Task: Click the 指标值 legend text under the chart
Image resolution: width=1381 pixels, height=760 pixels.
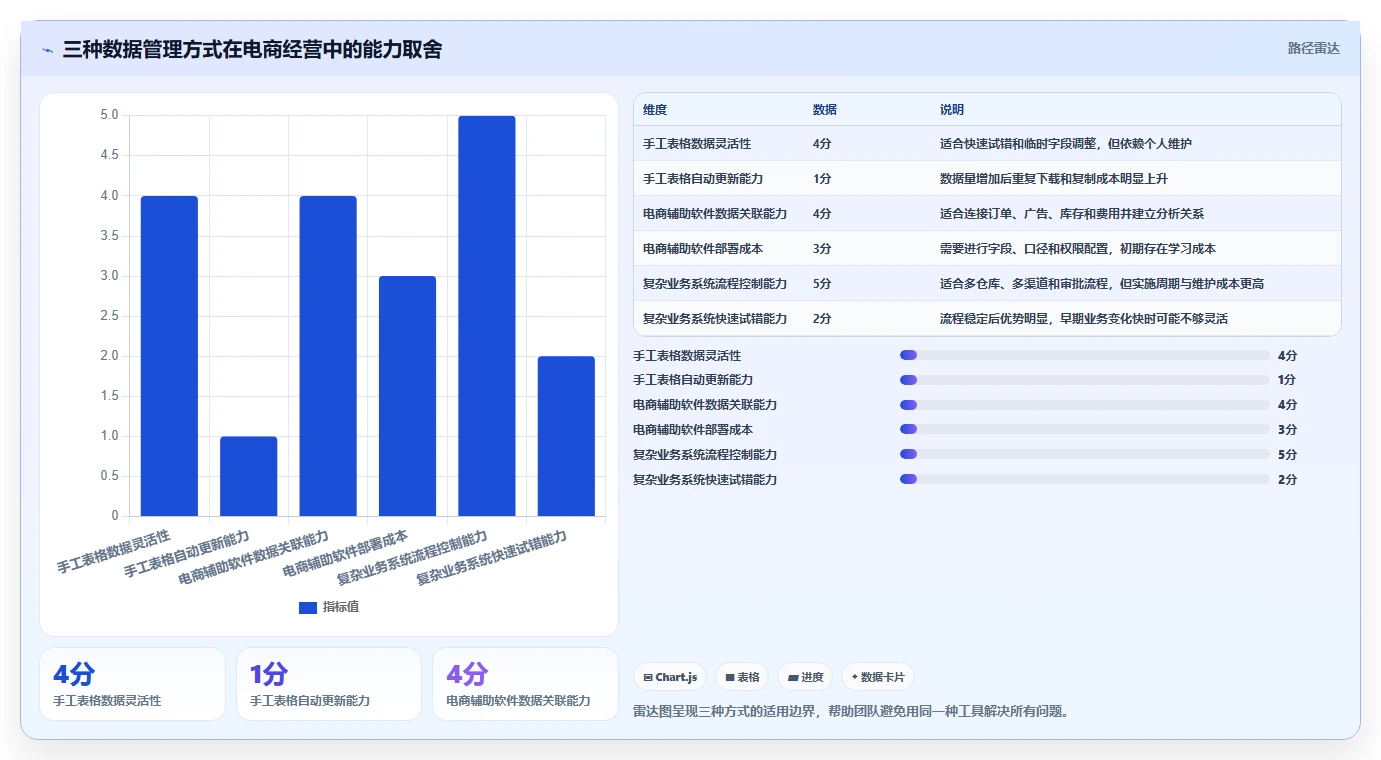Action: 340,607
